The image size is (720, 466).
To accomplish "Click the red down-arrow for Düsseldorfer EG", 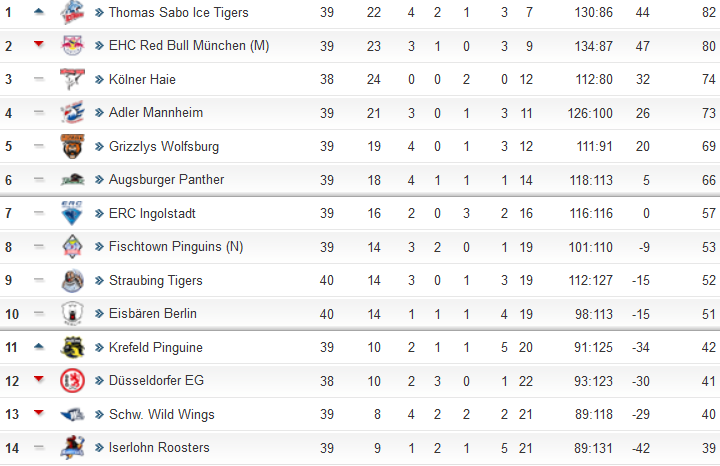I will [x=39, y=379].
